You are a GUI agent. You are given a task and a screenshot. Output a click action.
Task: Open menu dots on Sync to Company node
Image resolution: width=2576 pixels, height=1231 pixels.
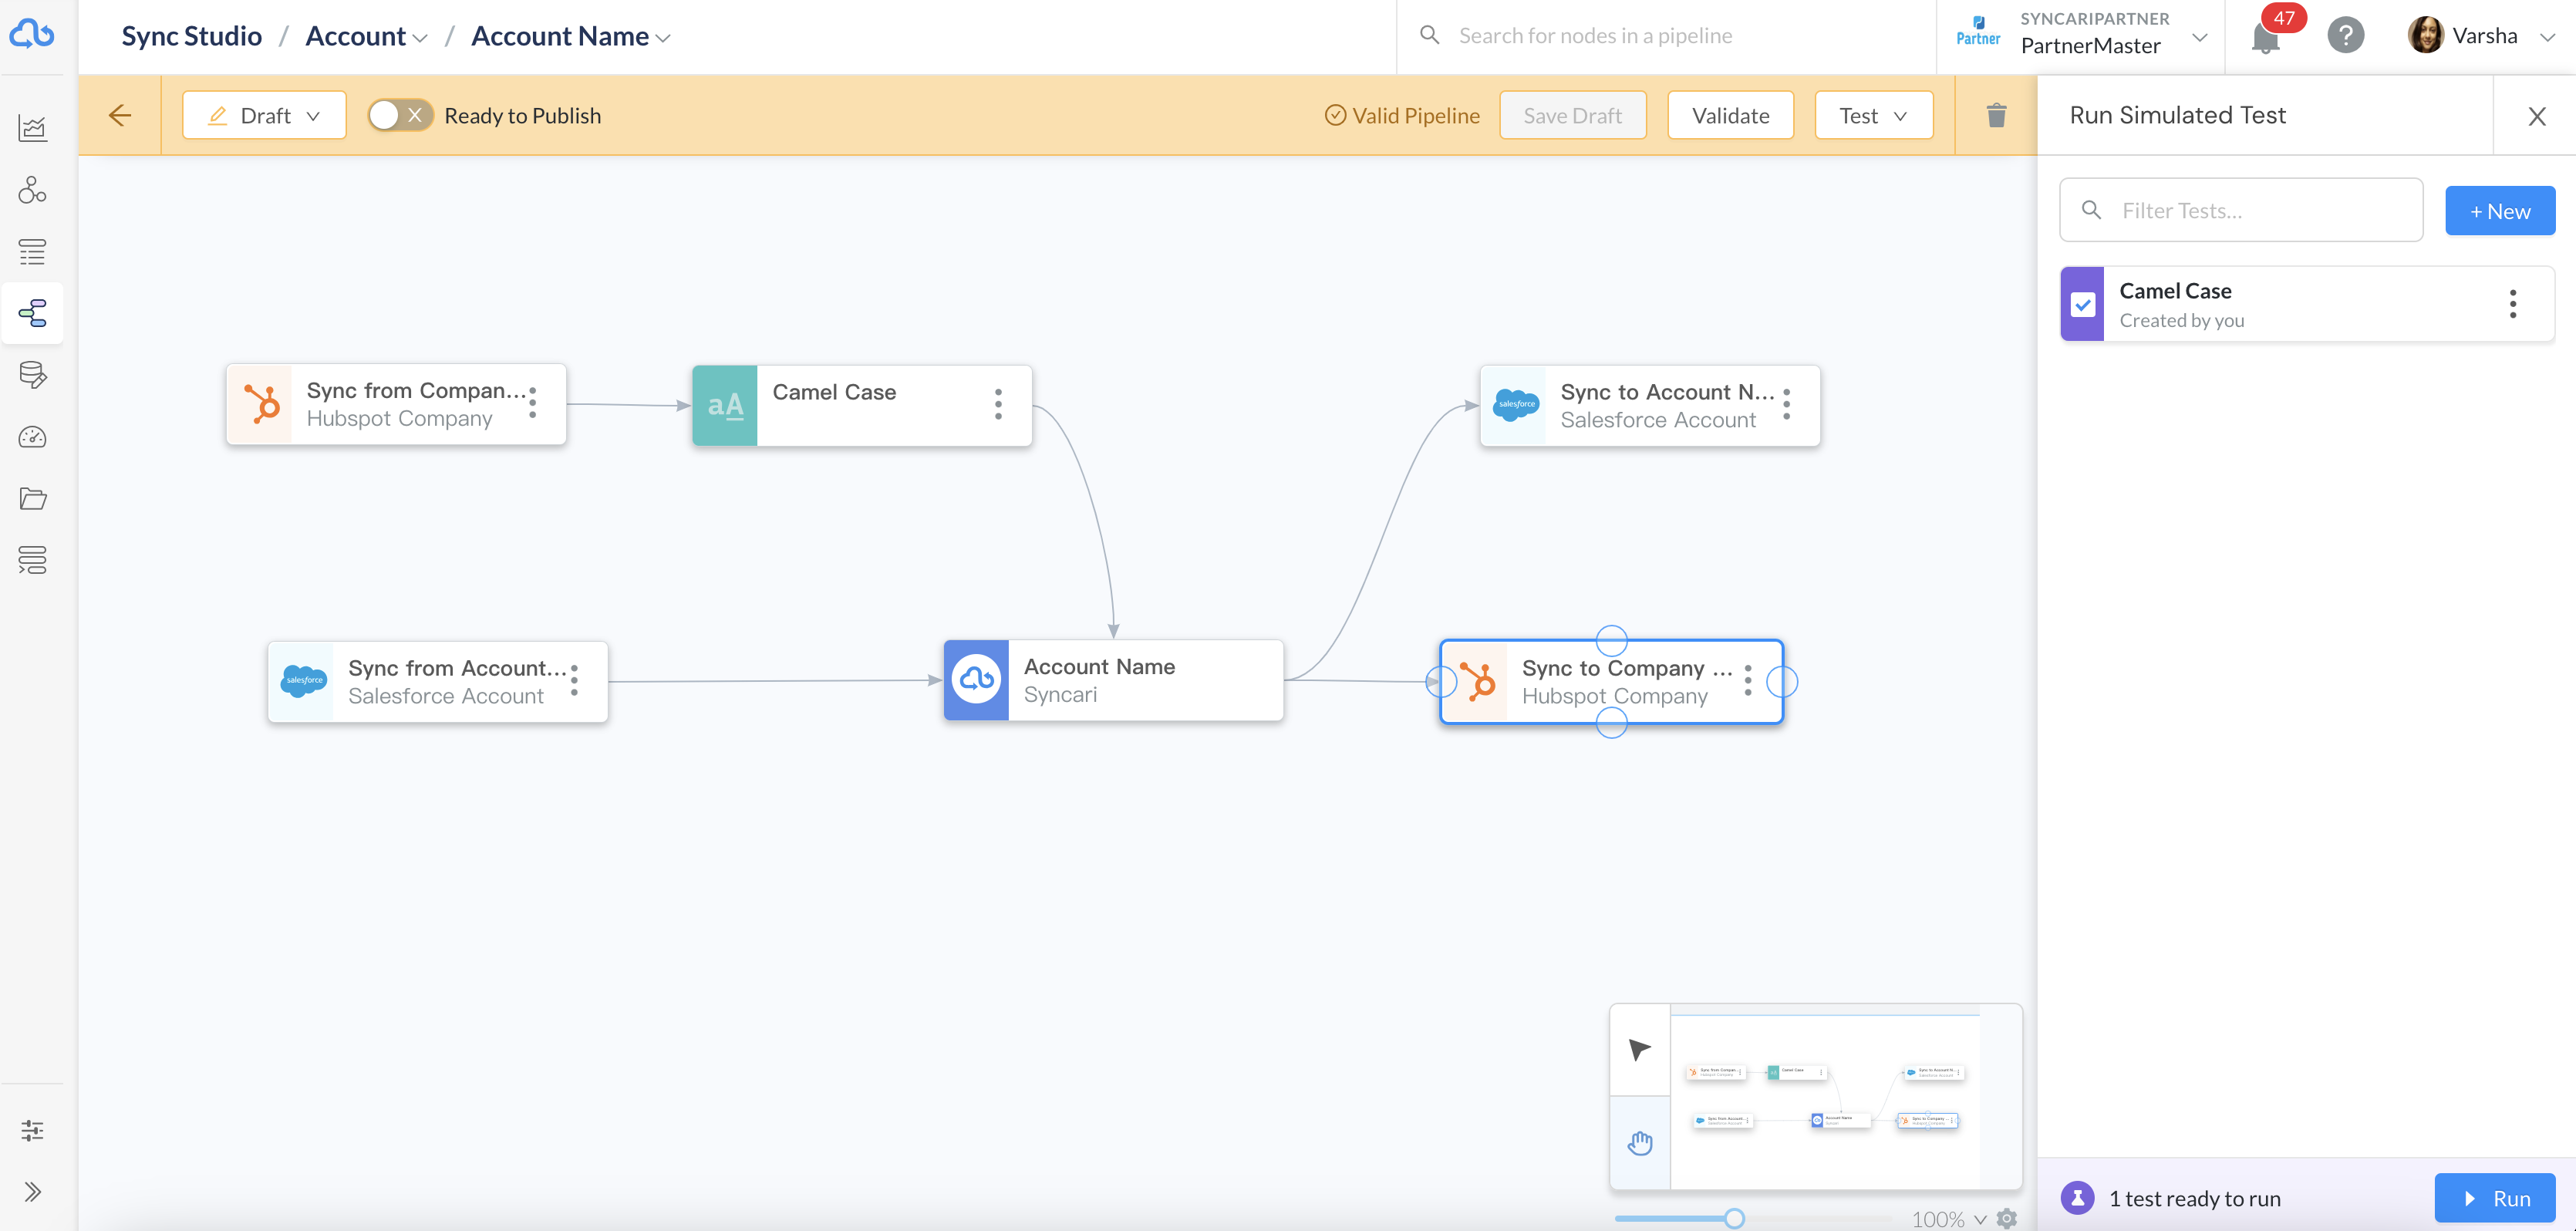click(1748, 680)
